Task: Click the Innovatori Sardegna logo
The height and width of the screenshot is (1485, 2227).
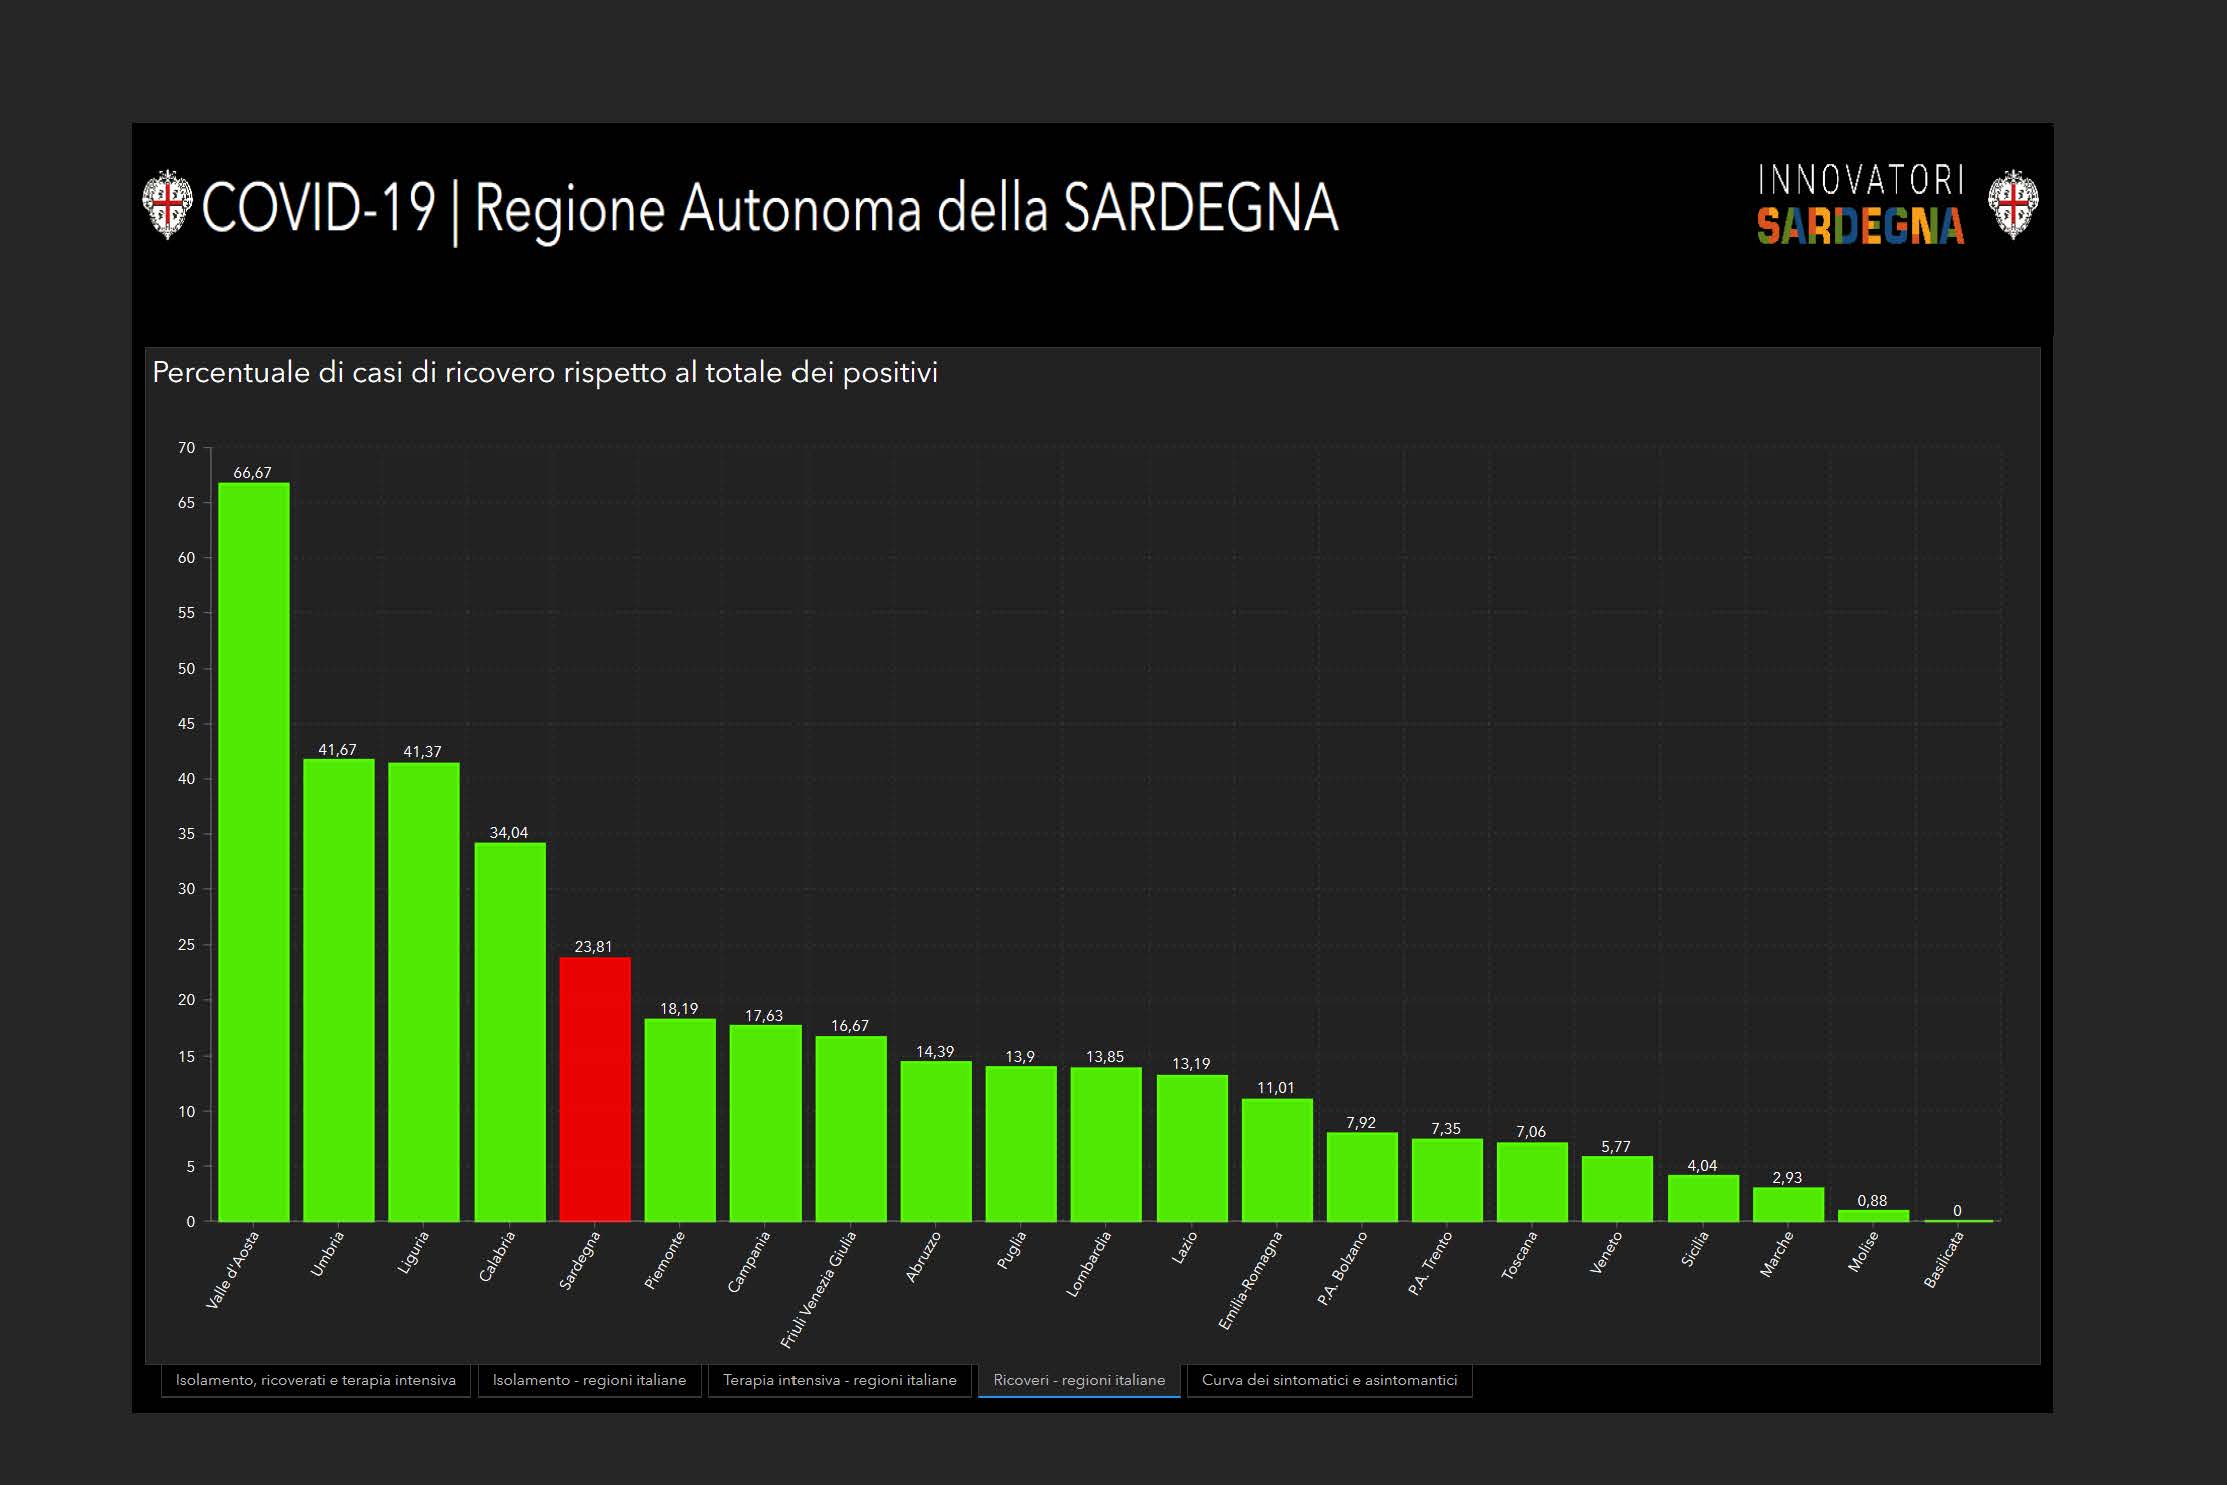Action: (1860, 205)
